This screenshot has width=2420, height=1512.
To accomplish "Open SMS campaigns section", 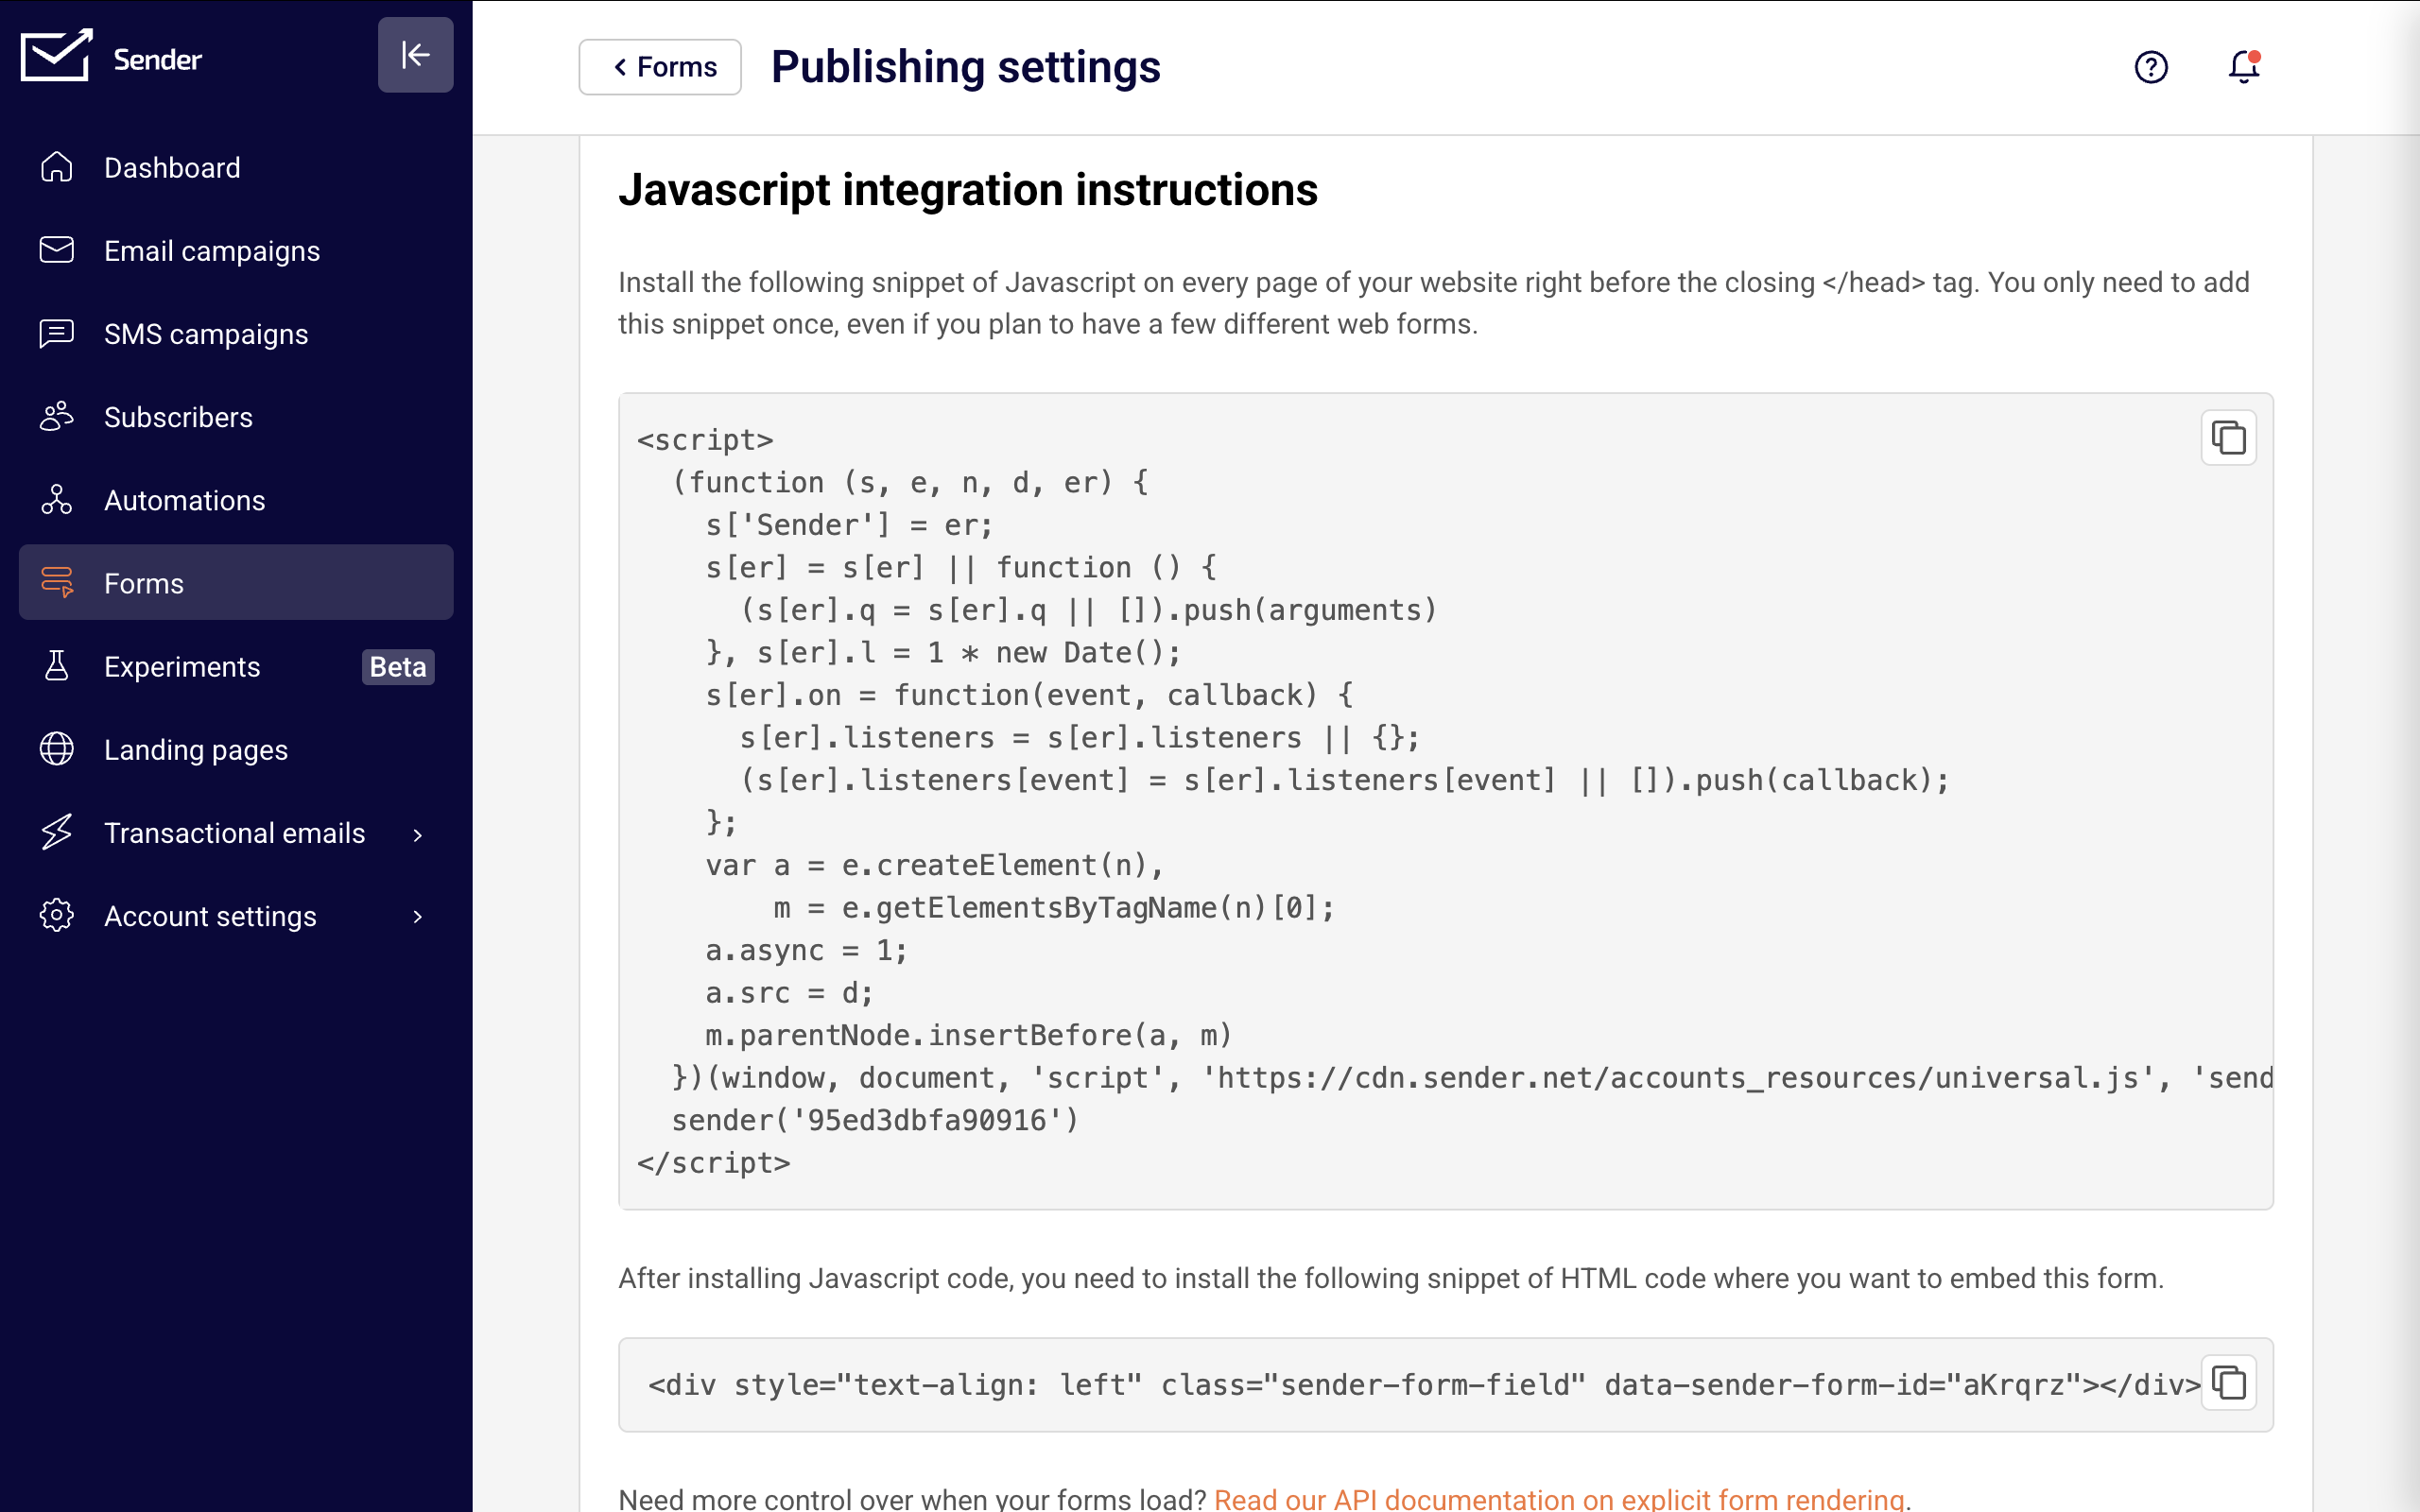I will pyautogui.click(x=236, y=333).
